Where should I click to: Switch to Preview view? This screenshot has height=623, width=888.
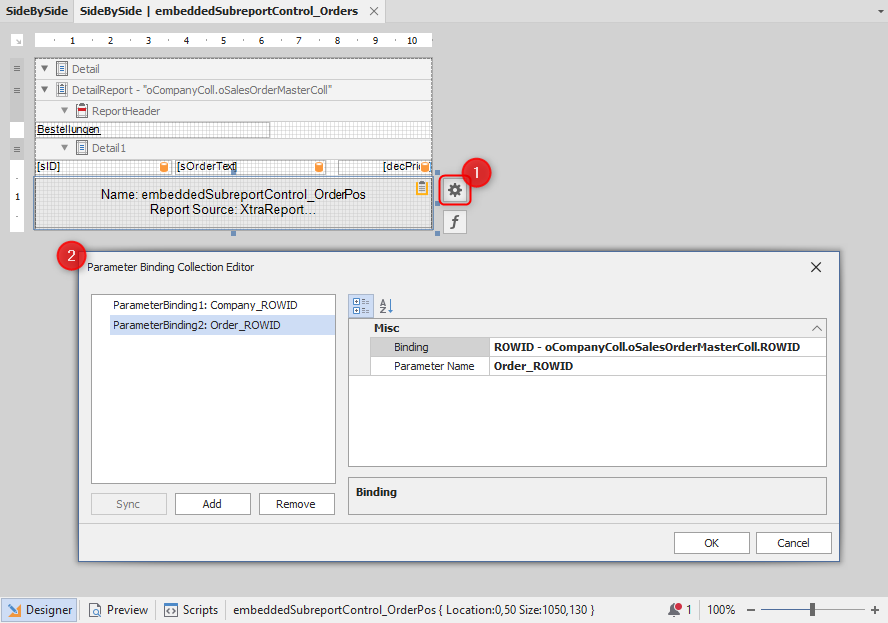click(x=119, y=610)
